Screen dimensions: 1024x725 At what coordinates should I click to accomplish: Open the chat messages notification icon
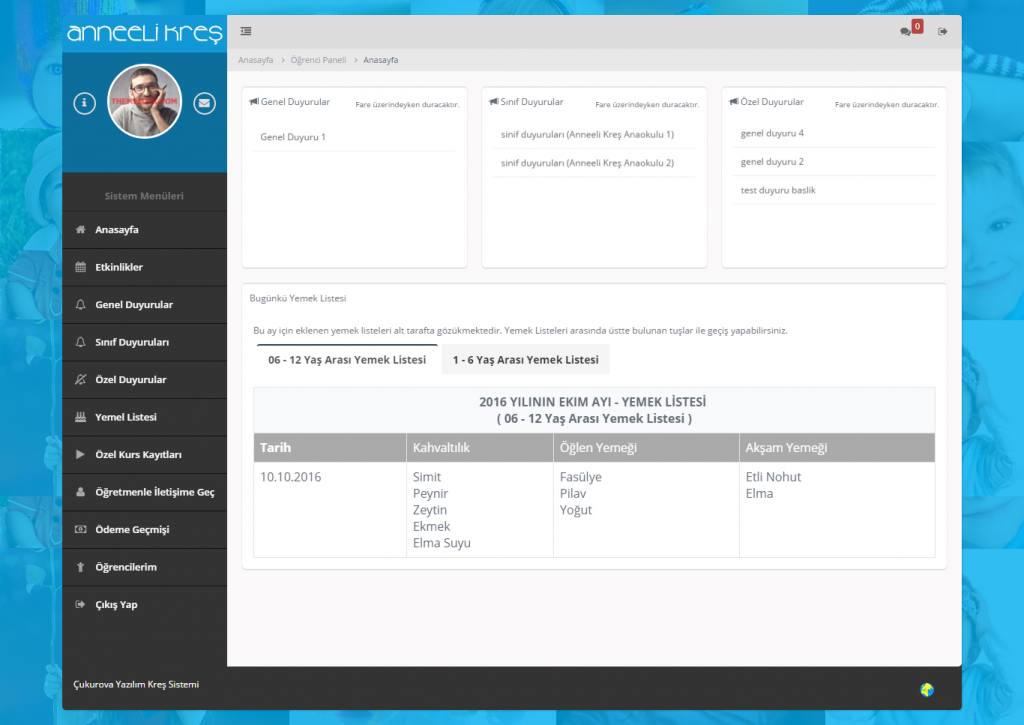(906, 32)
